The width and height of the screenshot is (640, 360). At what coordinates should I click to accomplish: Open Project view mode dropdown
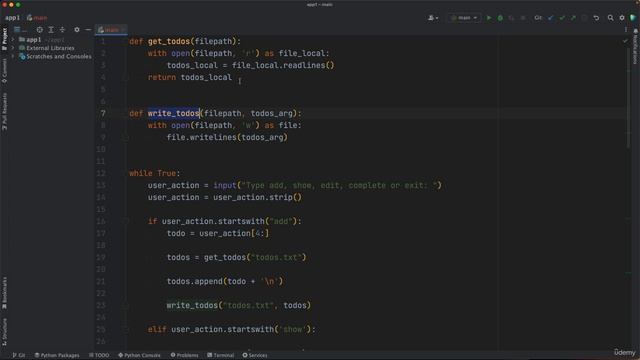pos(20,30)
